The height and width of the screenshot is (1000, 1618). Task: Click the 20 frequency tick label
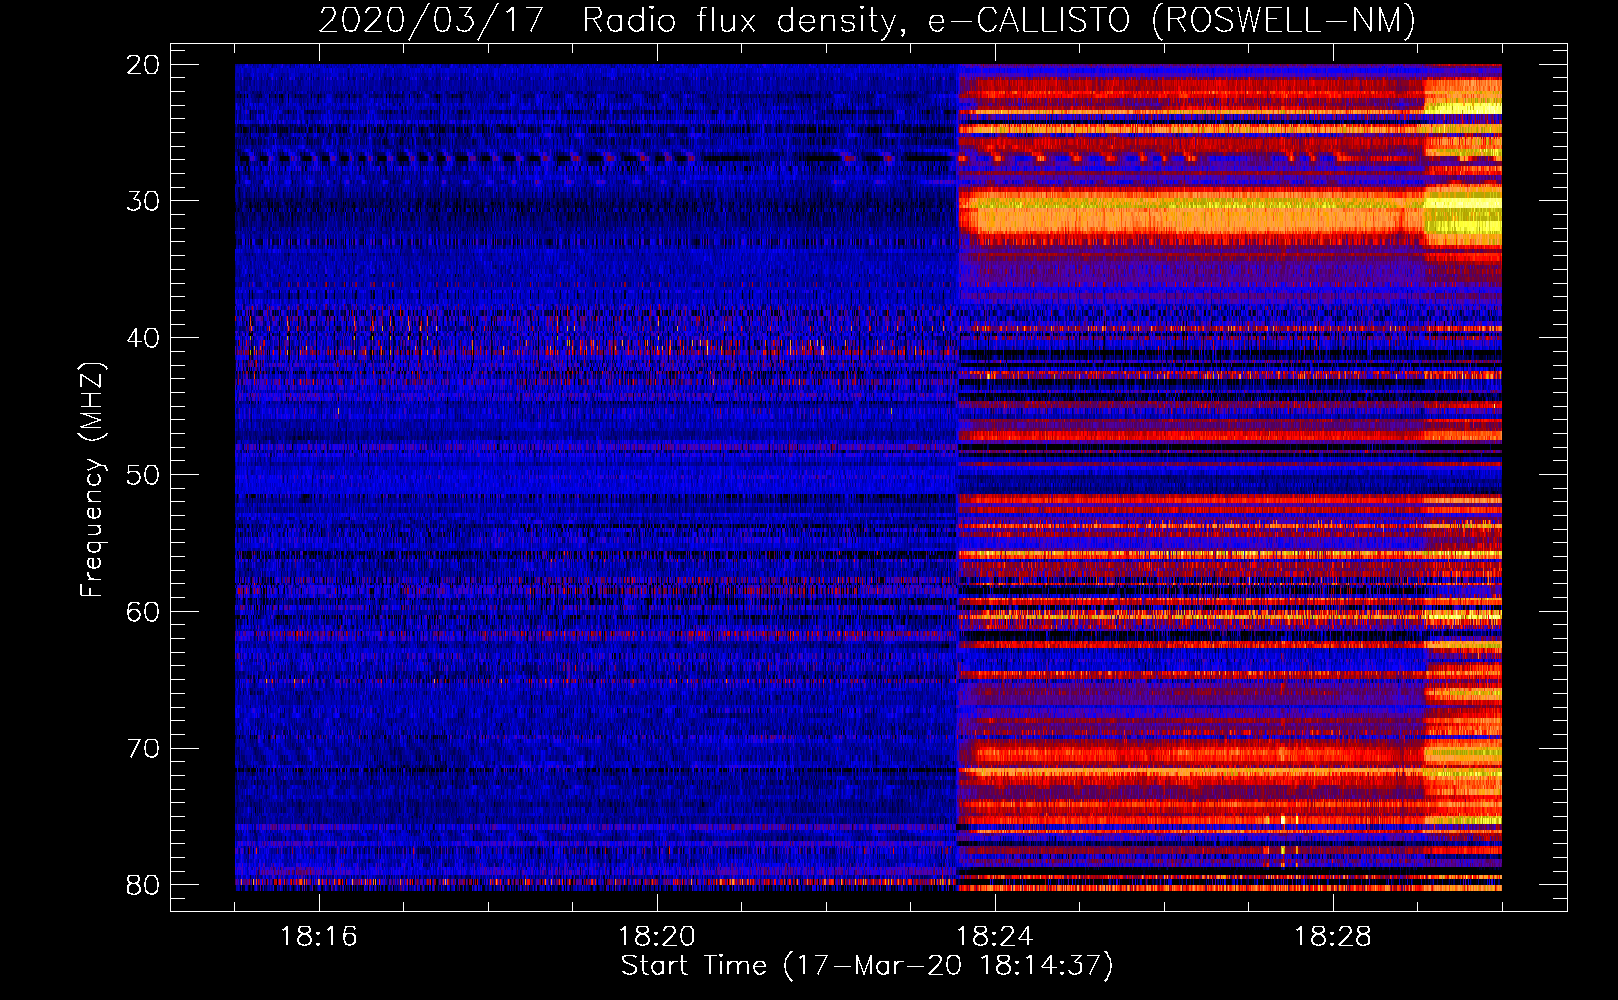click(143, 65)
